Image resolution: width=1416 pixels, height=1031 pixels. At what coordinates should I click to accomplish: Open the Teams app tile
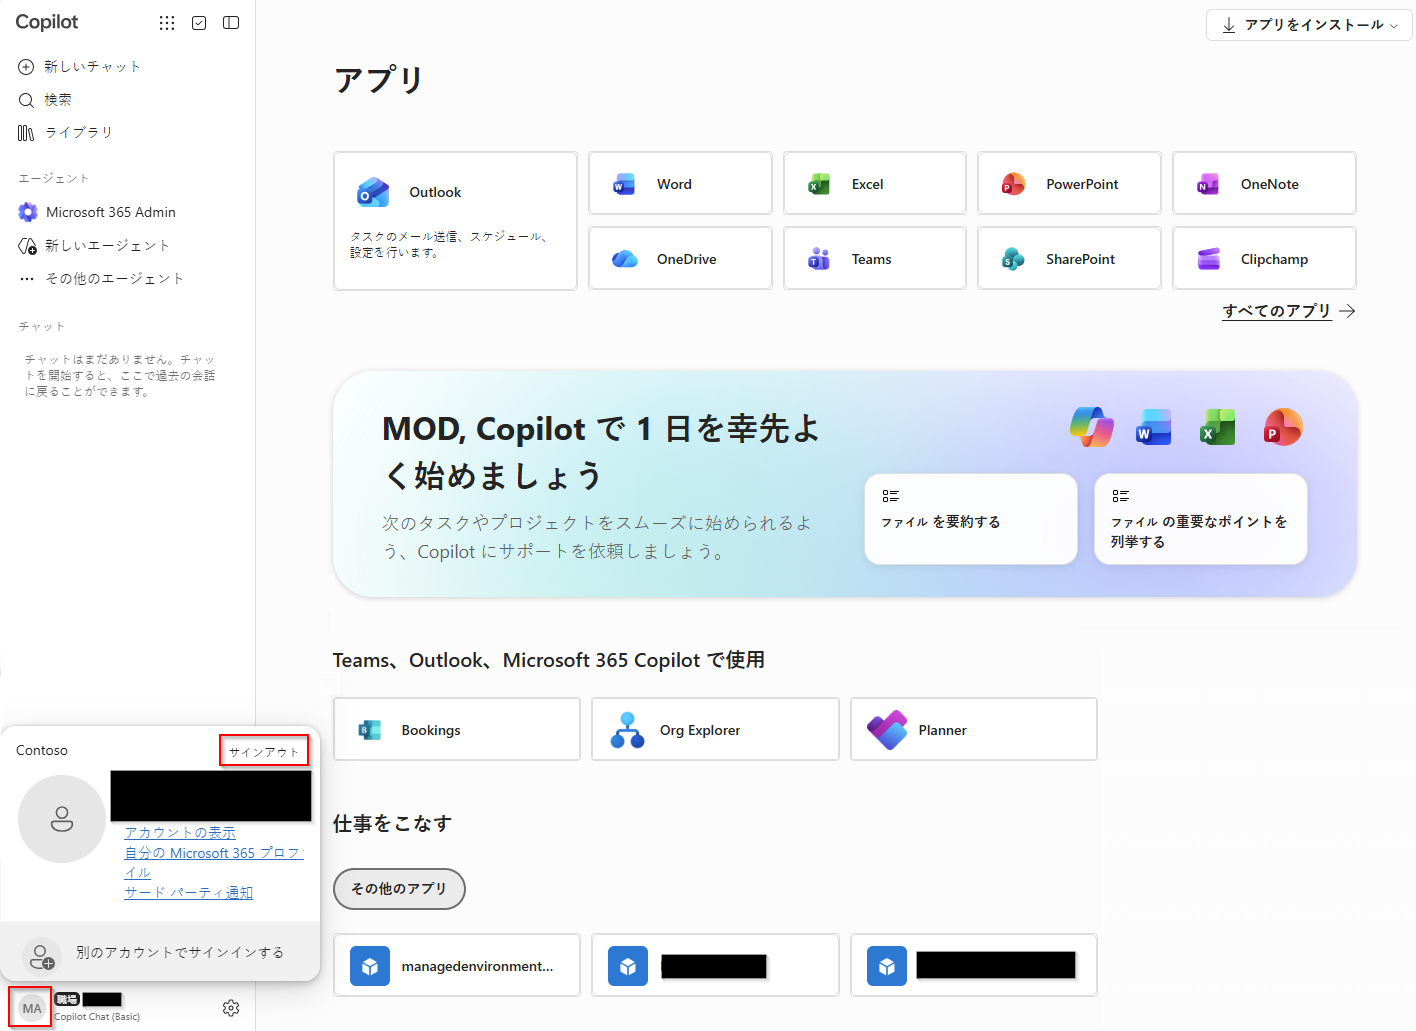click(875, 259)
